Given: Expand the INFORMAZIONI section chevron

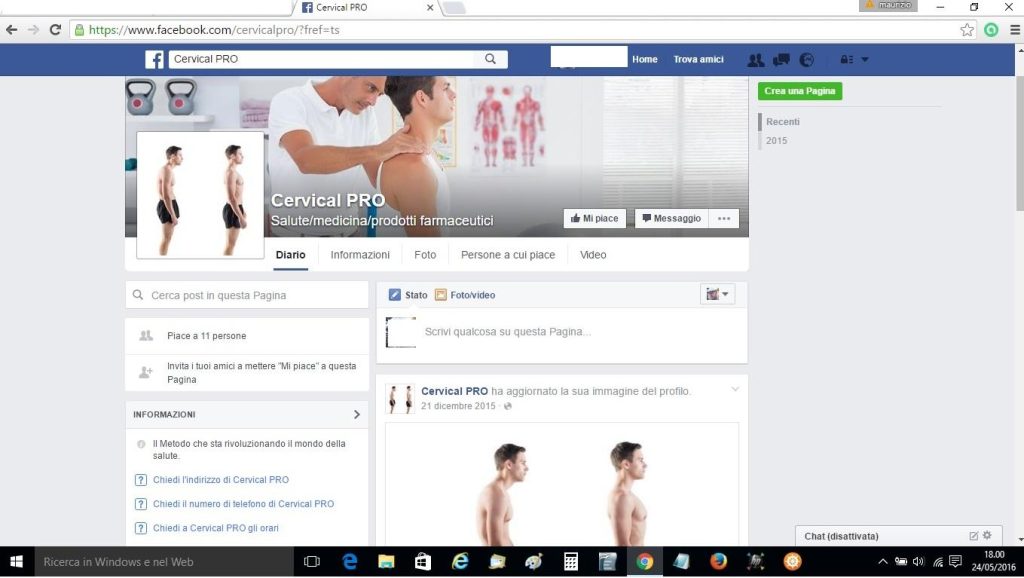Looking at the screenshot, I should coord(357,415).
